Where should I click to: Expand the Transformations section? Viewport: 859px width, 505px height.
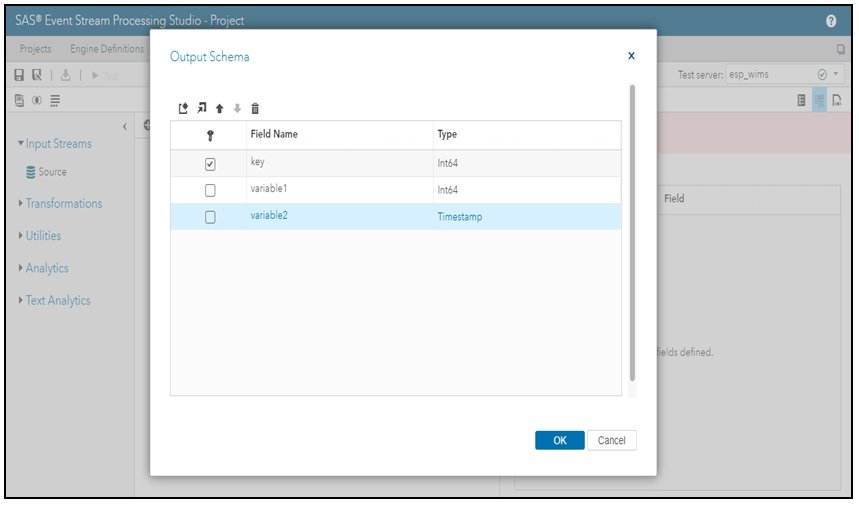tap(60, 204)
